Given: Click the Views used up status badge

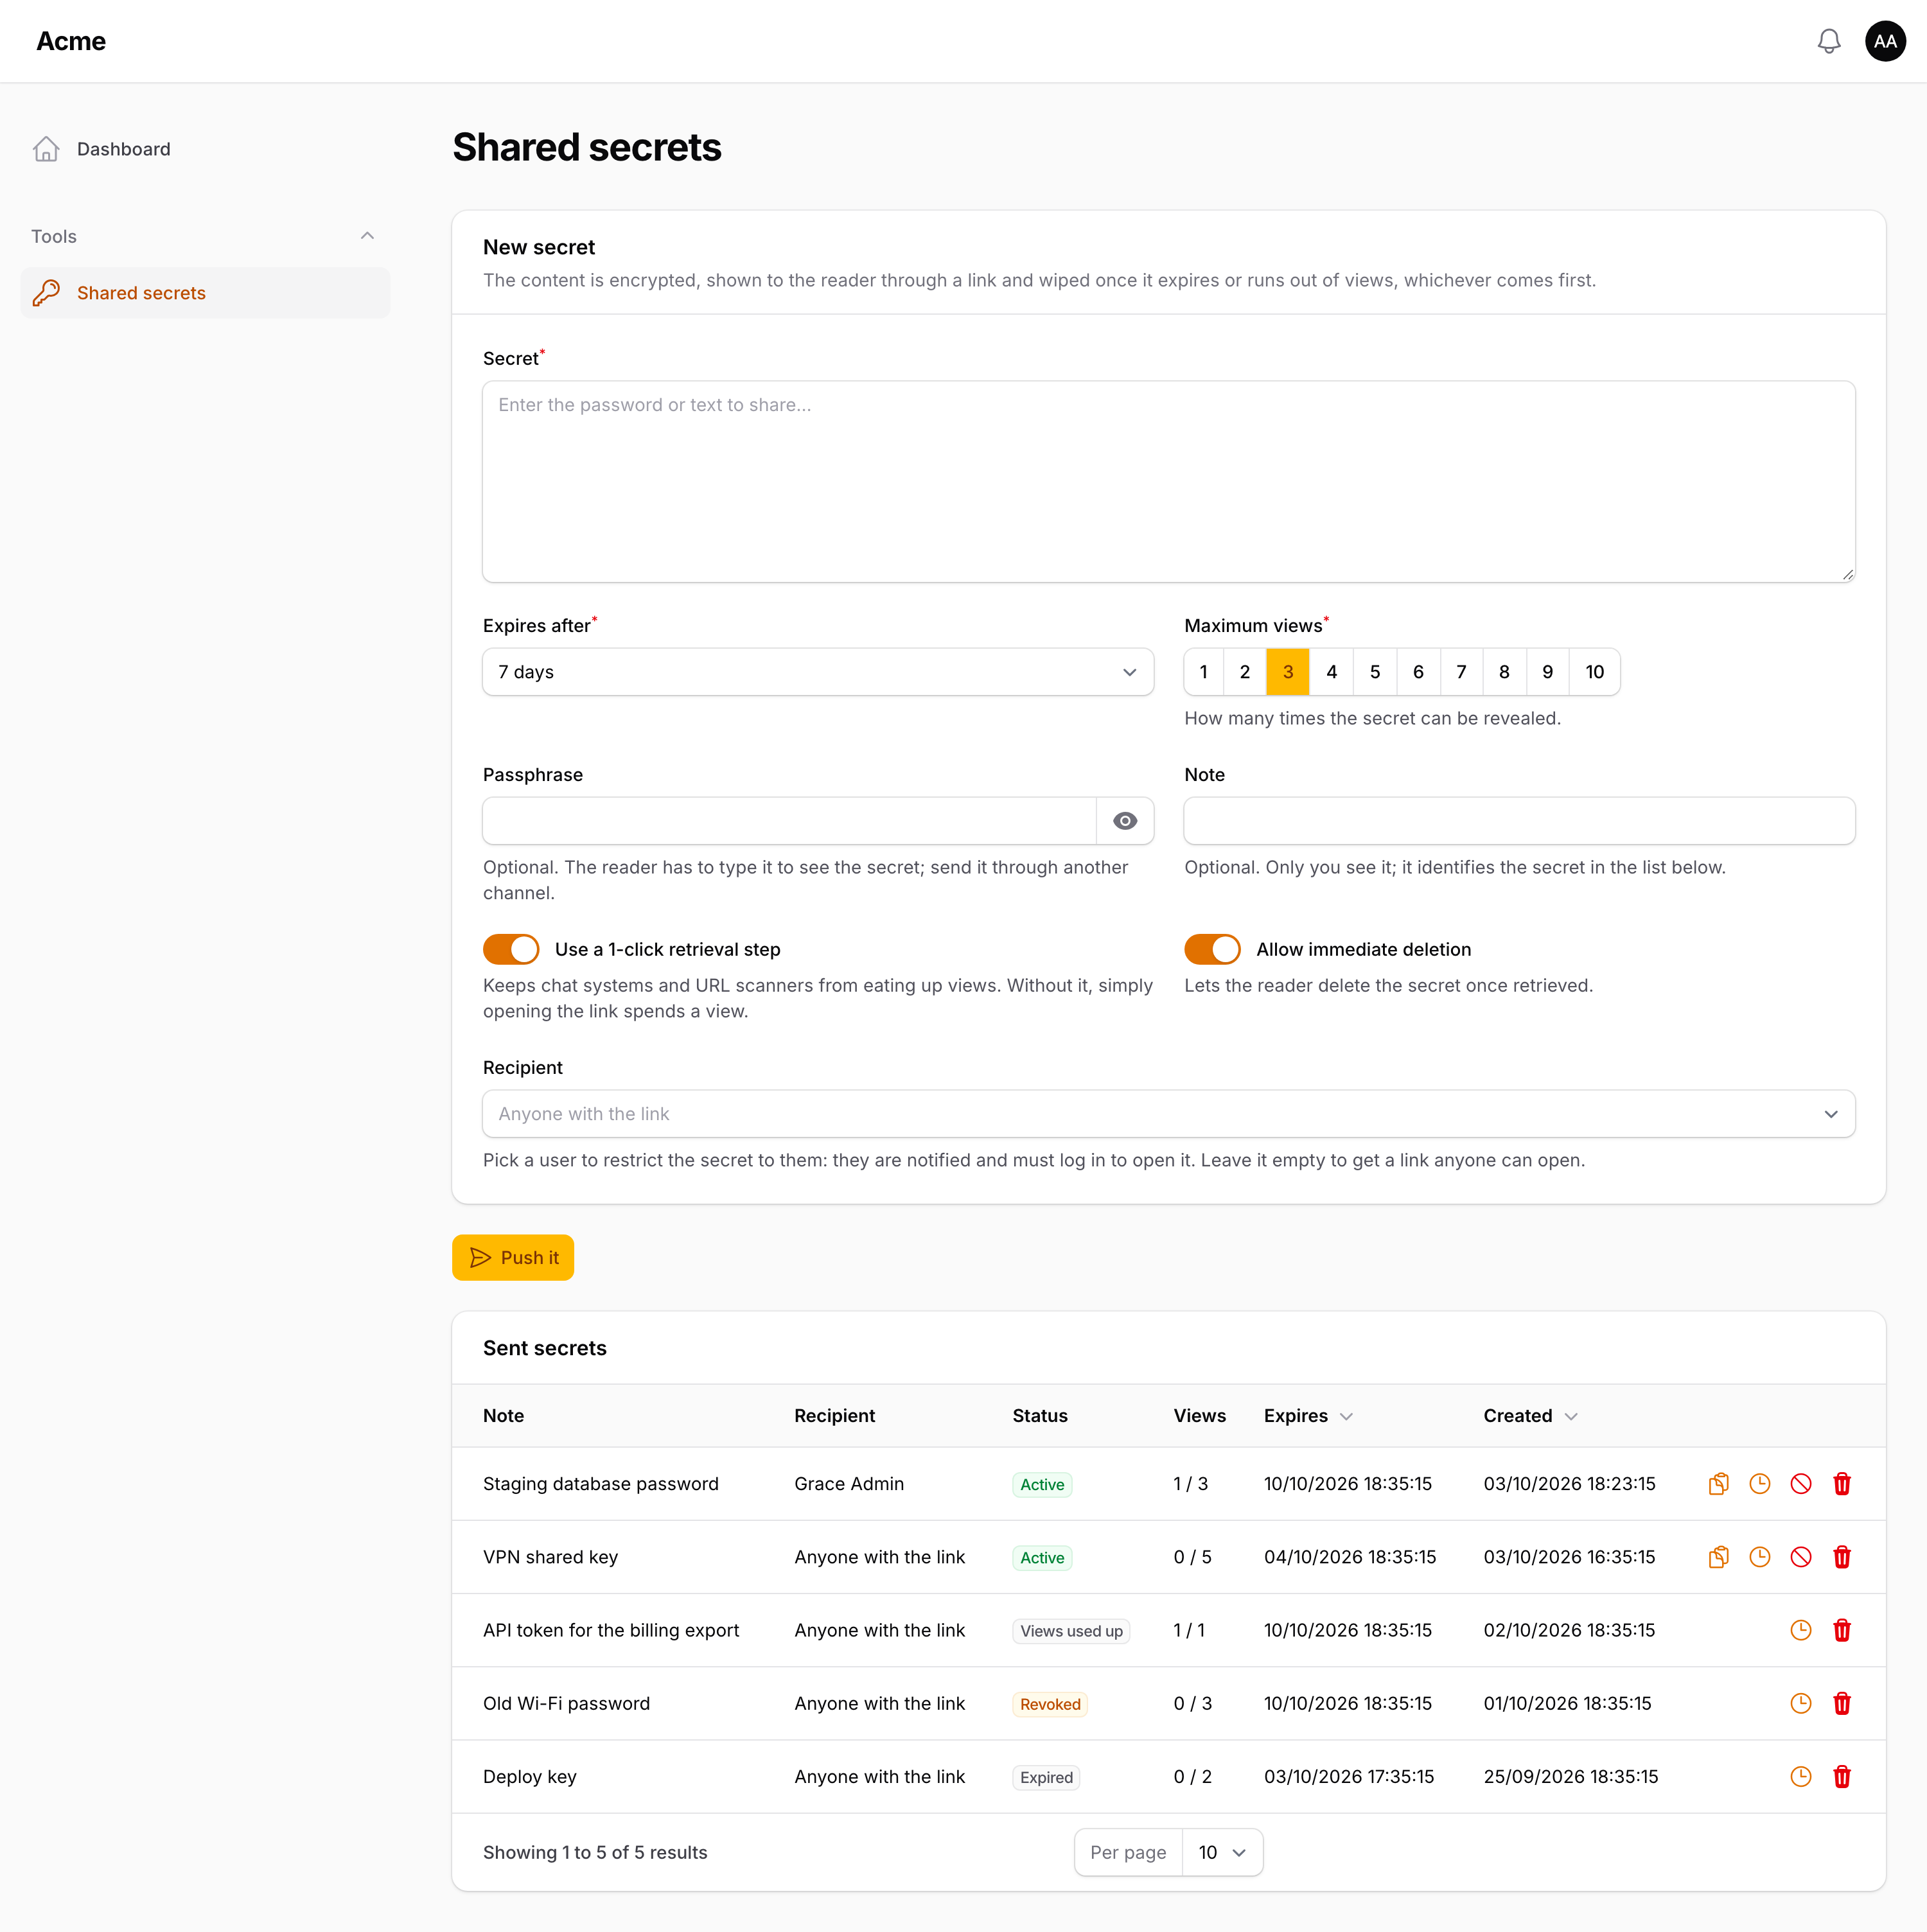Looking at the screenshot, I should click(x=1071, y=1631).
